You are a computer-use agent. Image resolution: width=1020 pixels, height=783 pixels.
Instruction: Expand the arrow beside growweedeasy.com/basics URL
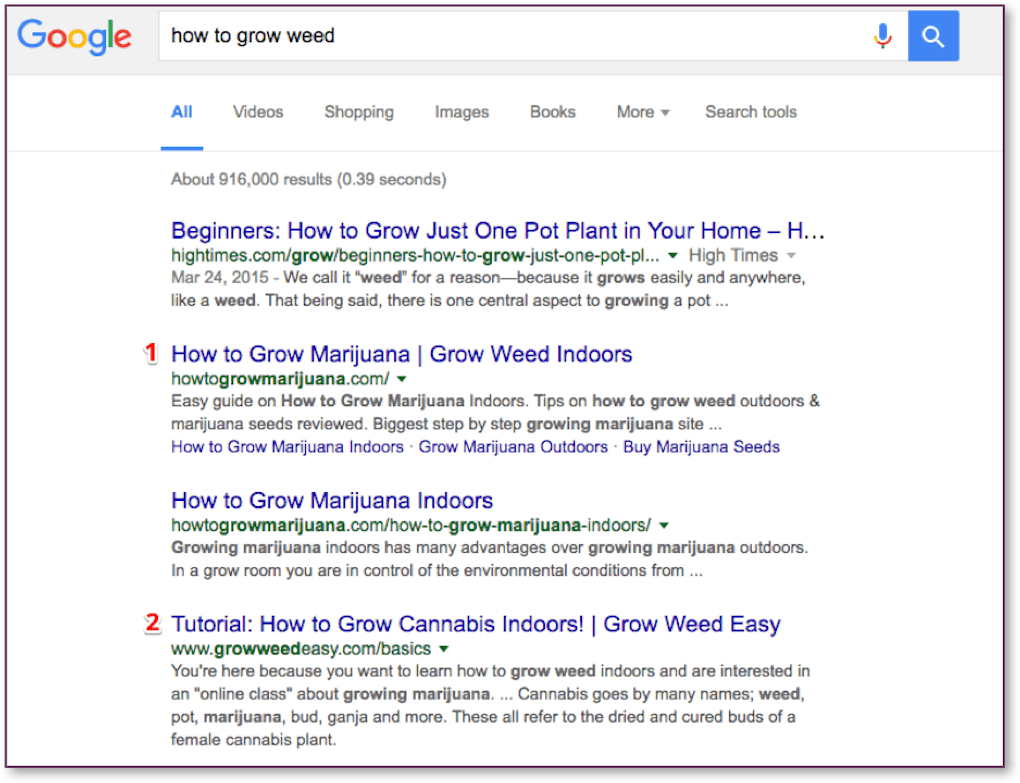444,649
